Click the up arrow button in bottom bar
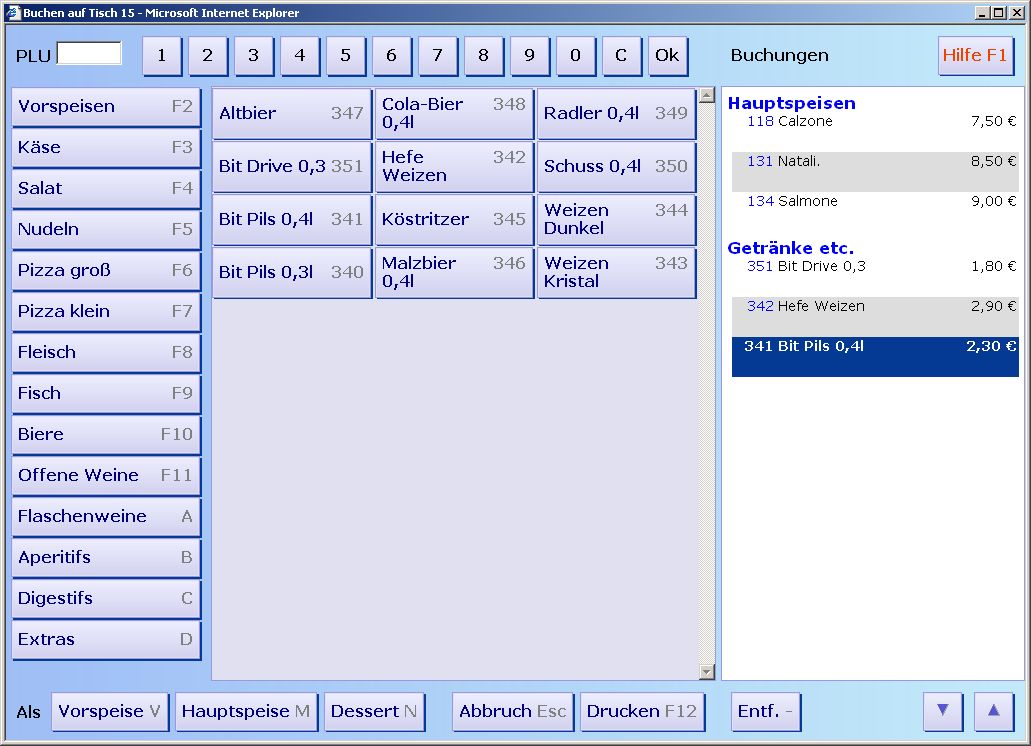Viewport: 1031px width, 746px height. pyautogui.click(x=993, y=711)
